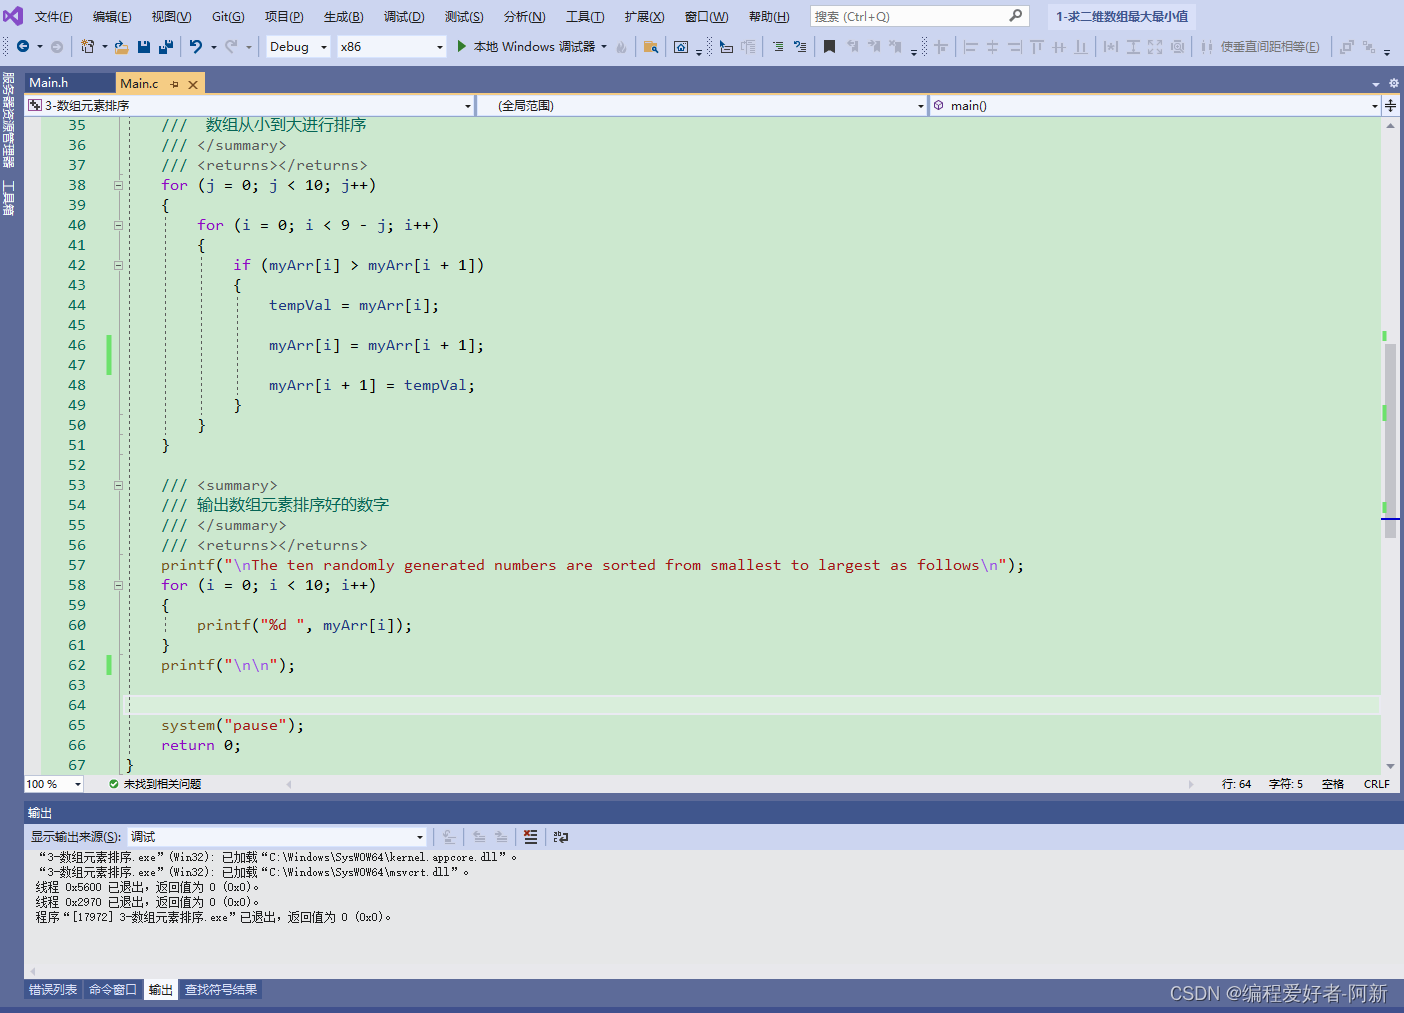Collapse the for loop at line 58
Screen dimensions: 1404x1013
tap(118, 585)
